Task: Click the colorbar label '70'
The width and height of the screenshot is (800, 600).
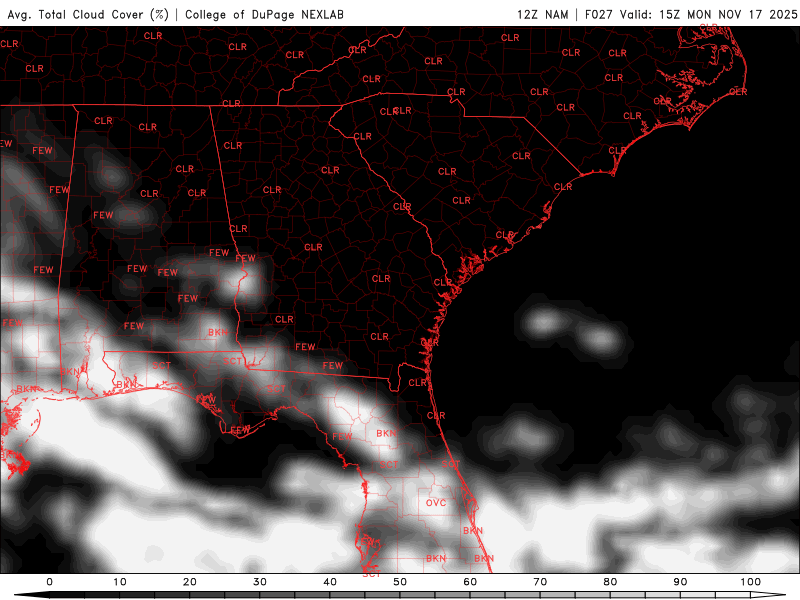Action: (x=540, y=582)
